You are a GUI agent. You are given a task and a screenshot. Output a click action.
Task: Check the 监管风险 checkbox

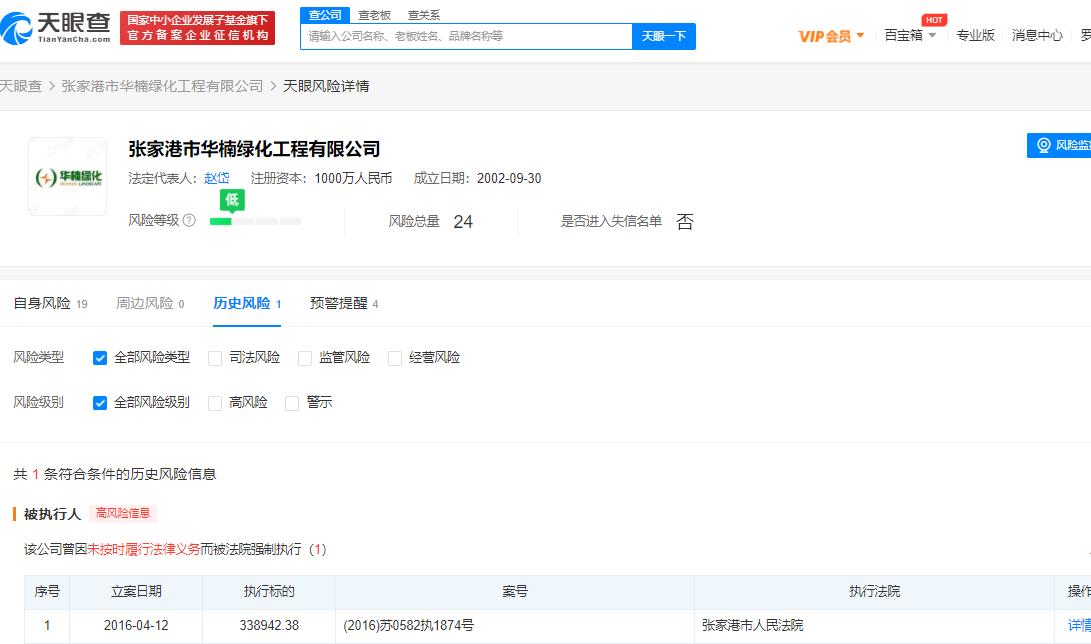click(x=305, y=358)
